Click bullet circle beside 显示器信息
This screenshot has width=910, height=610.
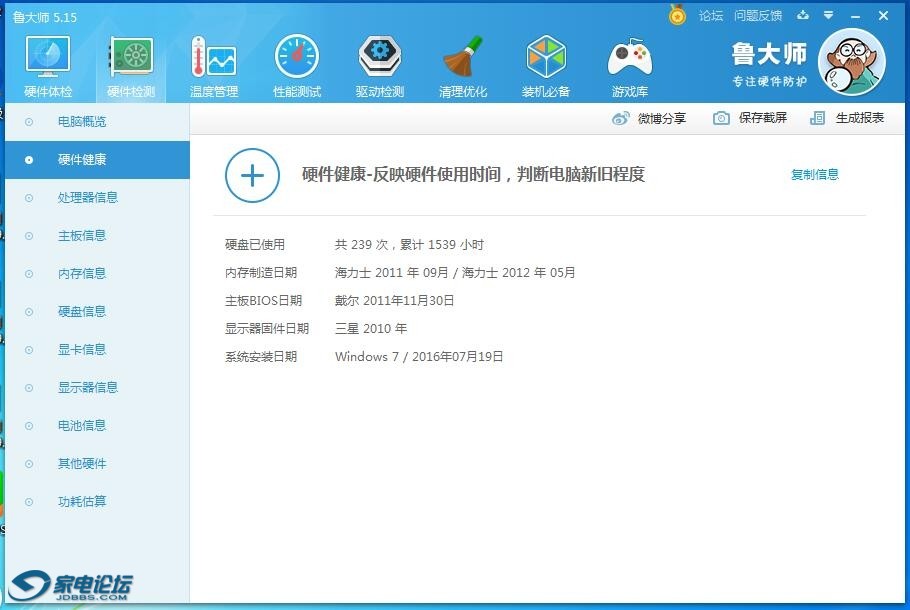pos(29,388)
